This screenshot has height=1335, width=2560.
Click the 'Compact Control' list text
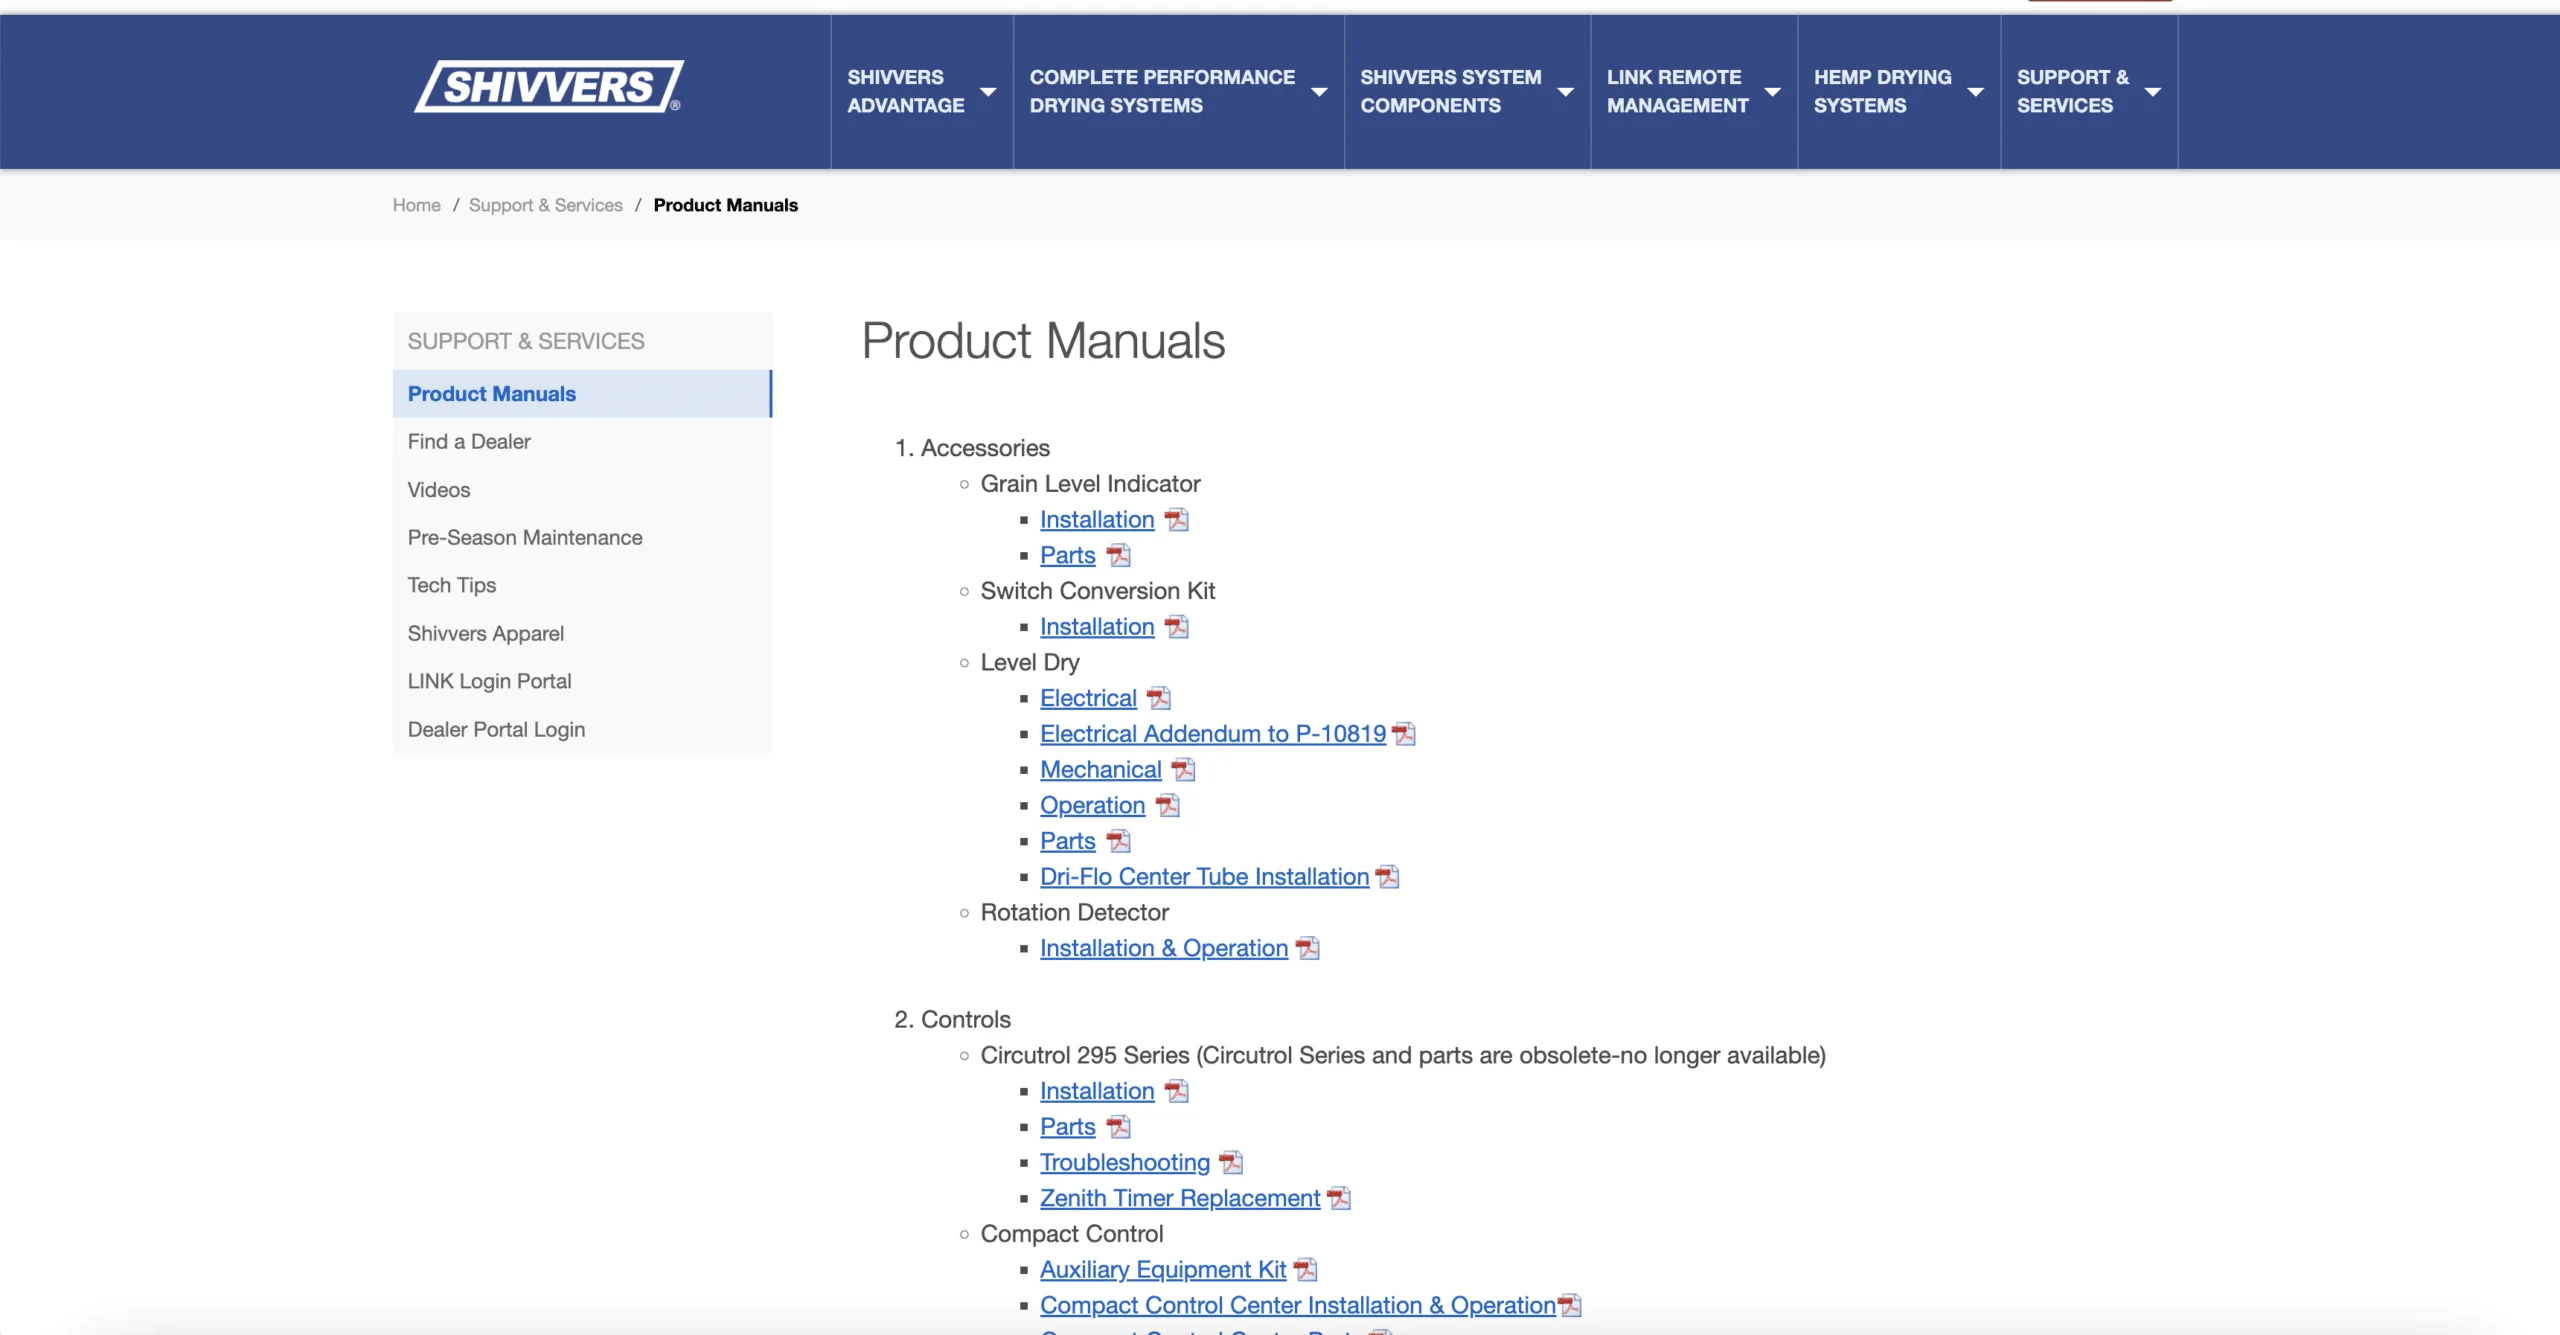[1072, 1234]
